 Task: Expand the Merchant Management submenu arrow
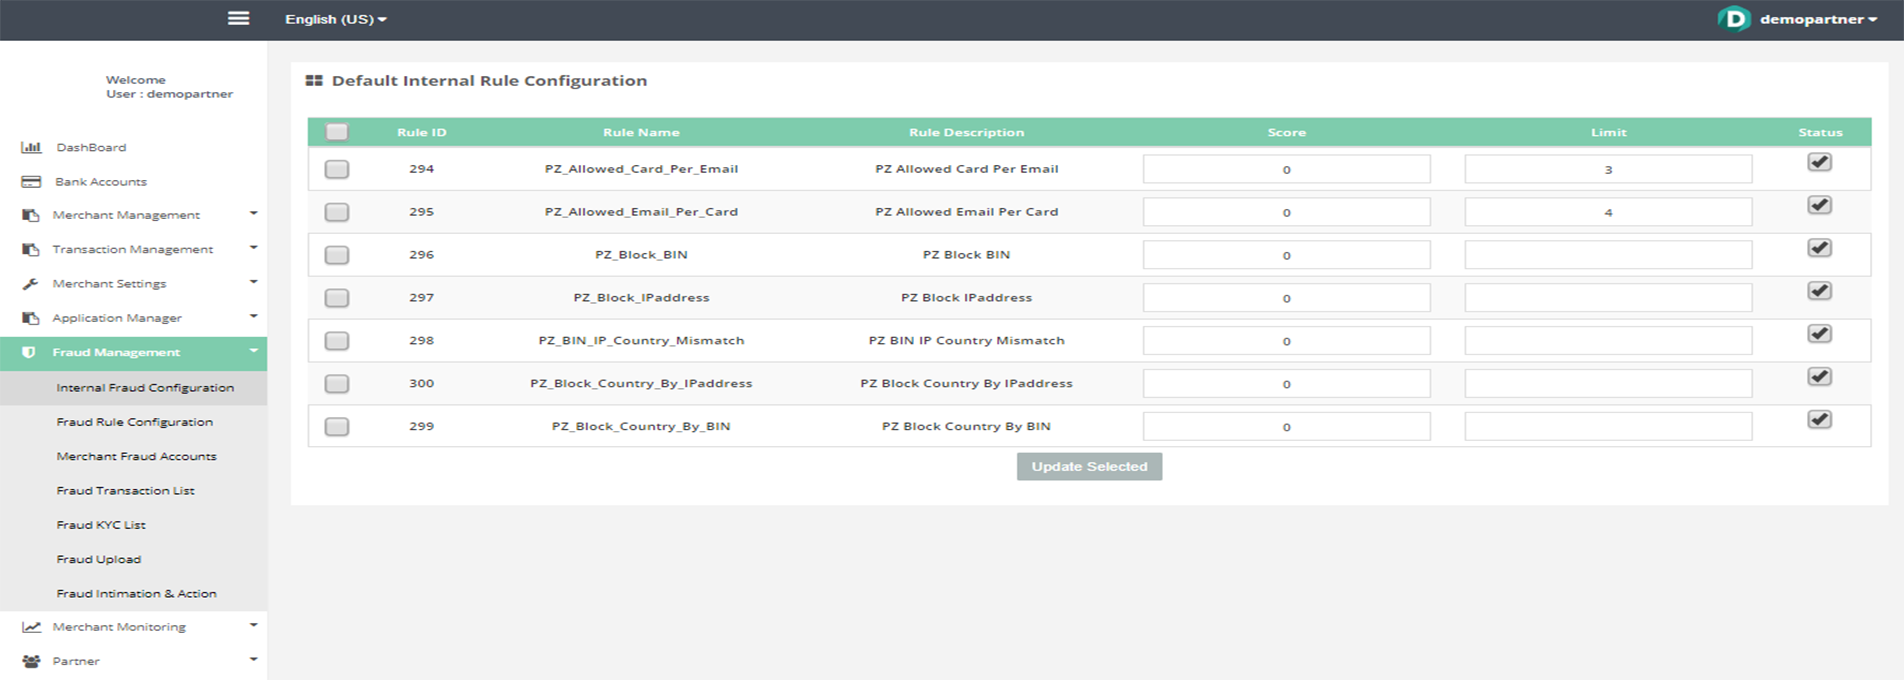(x=253, y=214)
